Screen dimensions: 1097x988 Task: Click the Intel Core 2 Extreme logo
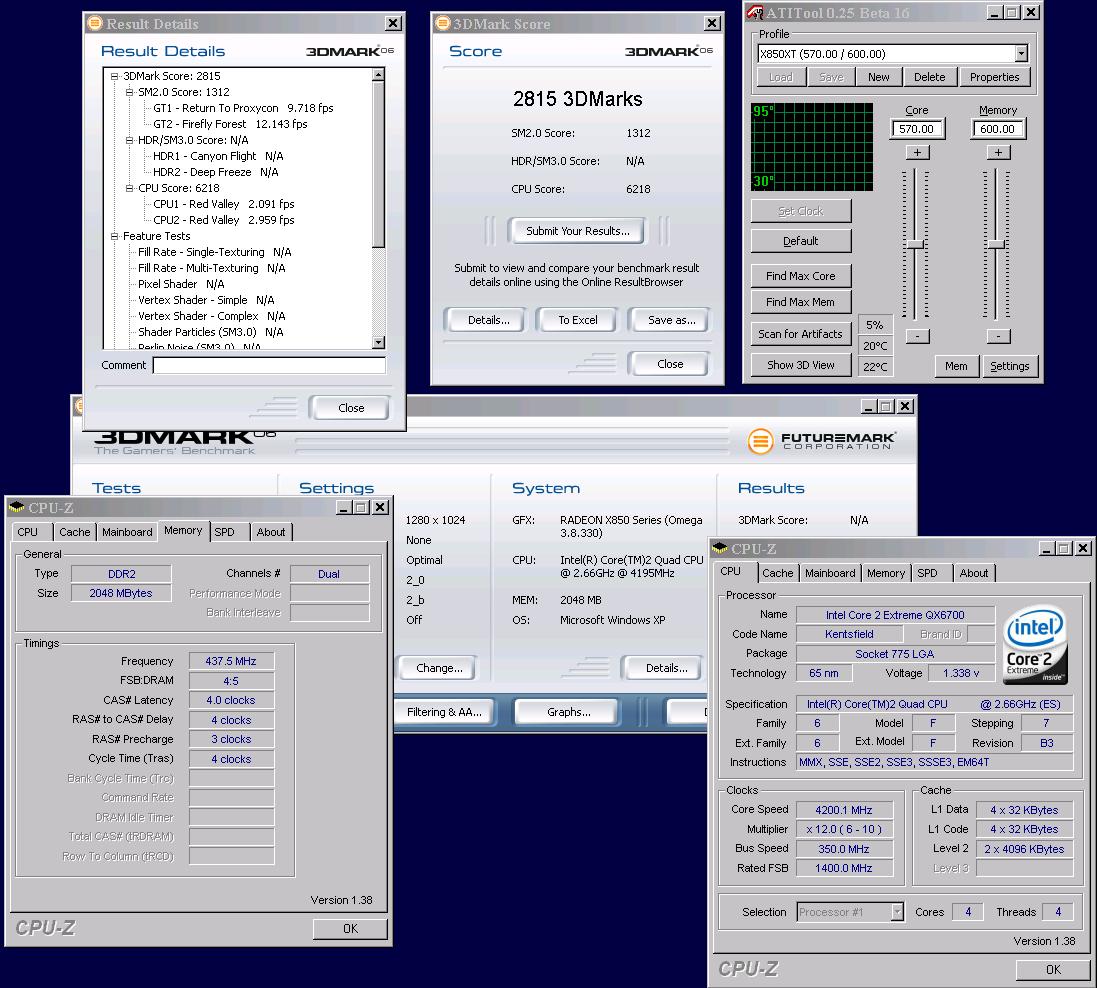(x=1035, y=644)
